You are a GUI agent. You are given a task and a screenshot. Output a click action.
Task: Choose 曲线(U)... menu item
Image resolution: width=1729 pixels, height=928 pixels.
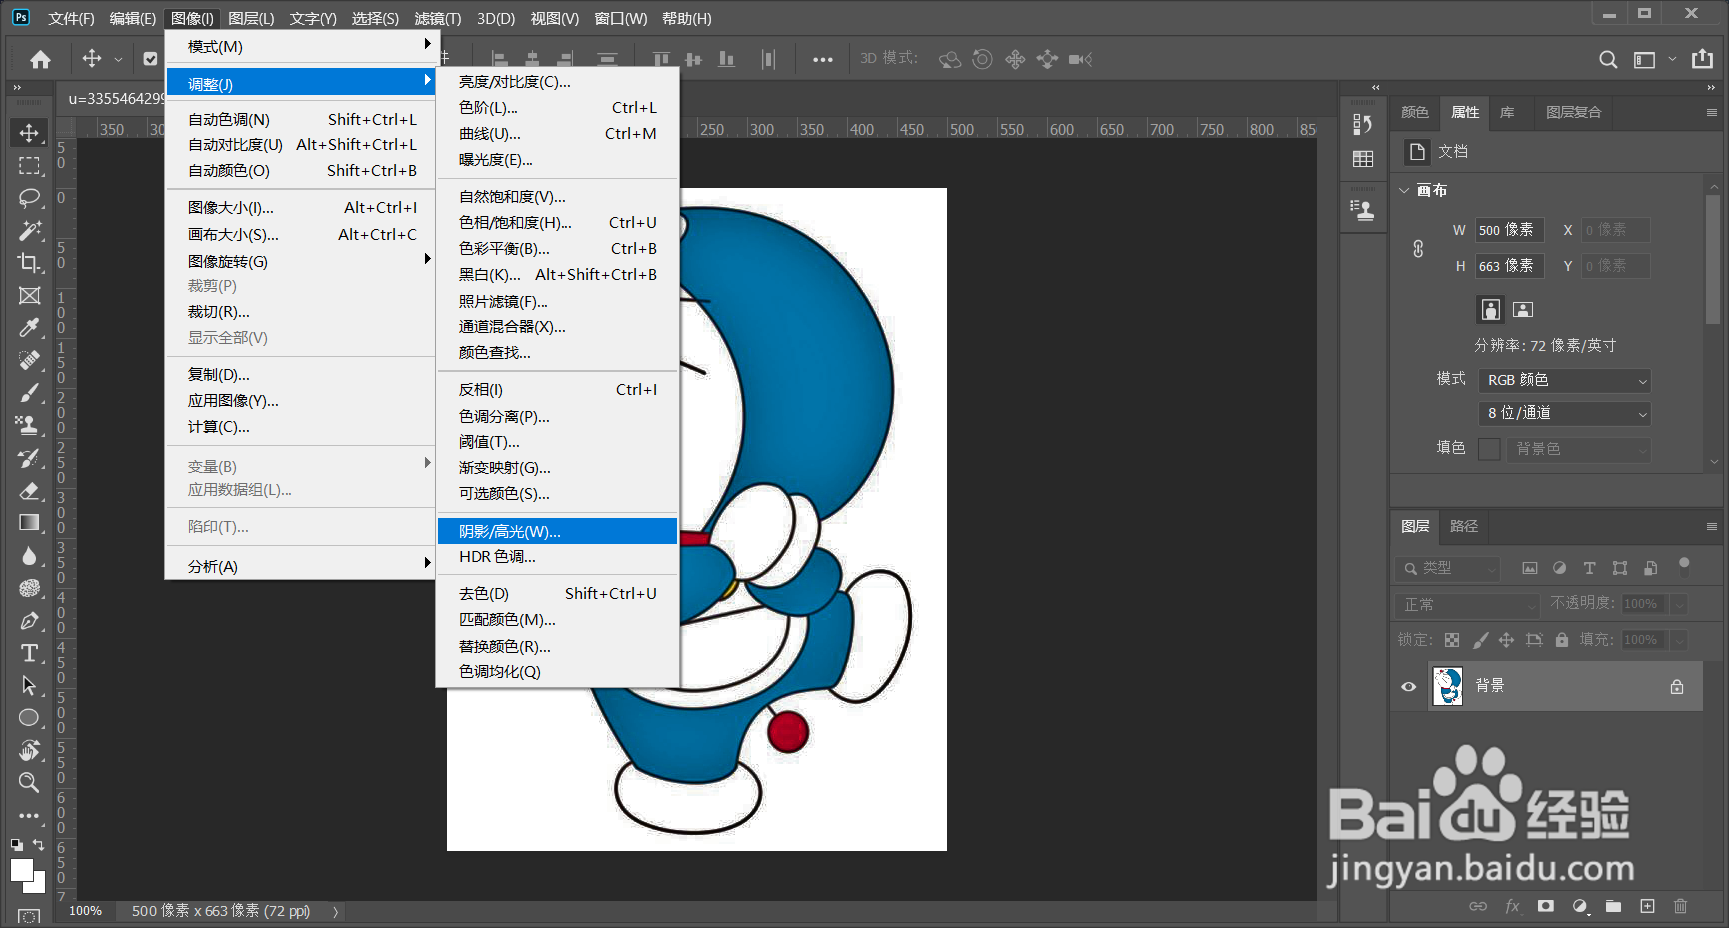click(558, 133)
